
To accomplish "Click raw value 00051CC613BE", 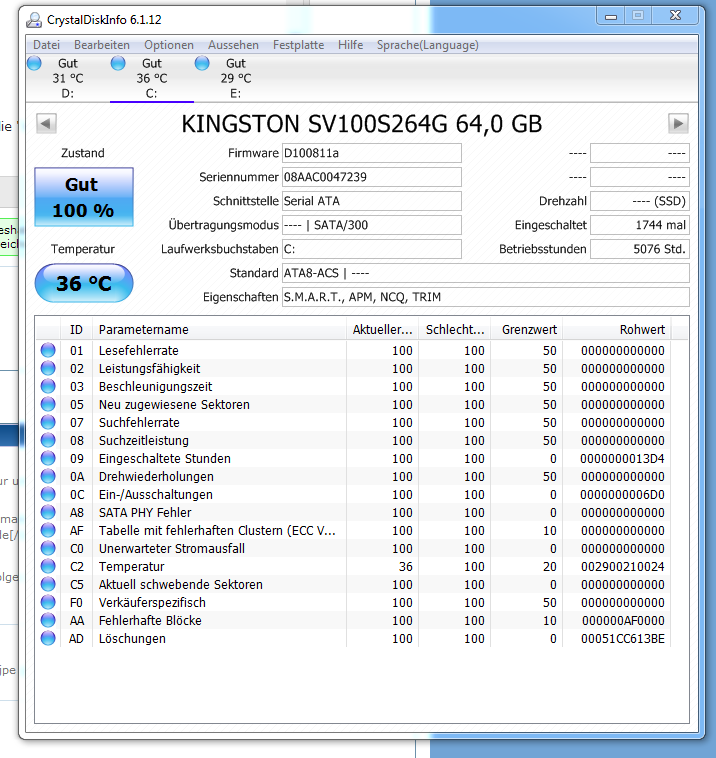I will (623, 639).
